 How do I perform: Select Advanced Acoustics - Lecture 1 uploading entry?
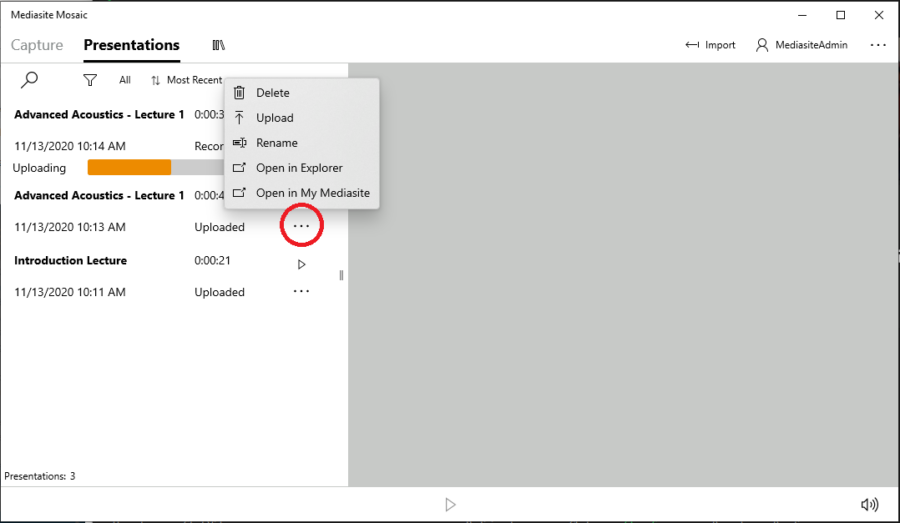click(x=99, y=115)
